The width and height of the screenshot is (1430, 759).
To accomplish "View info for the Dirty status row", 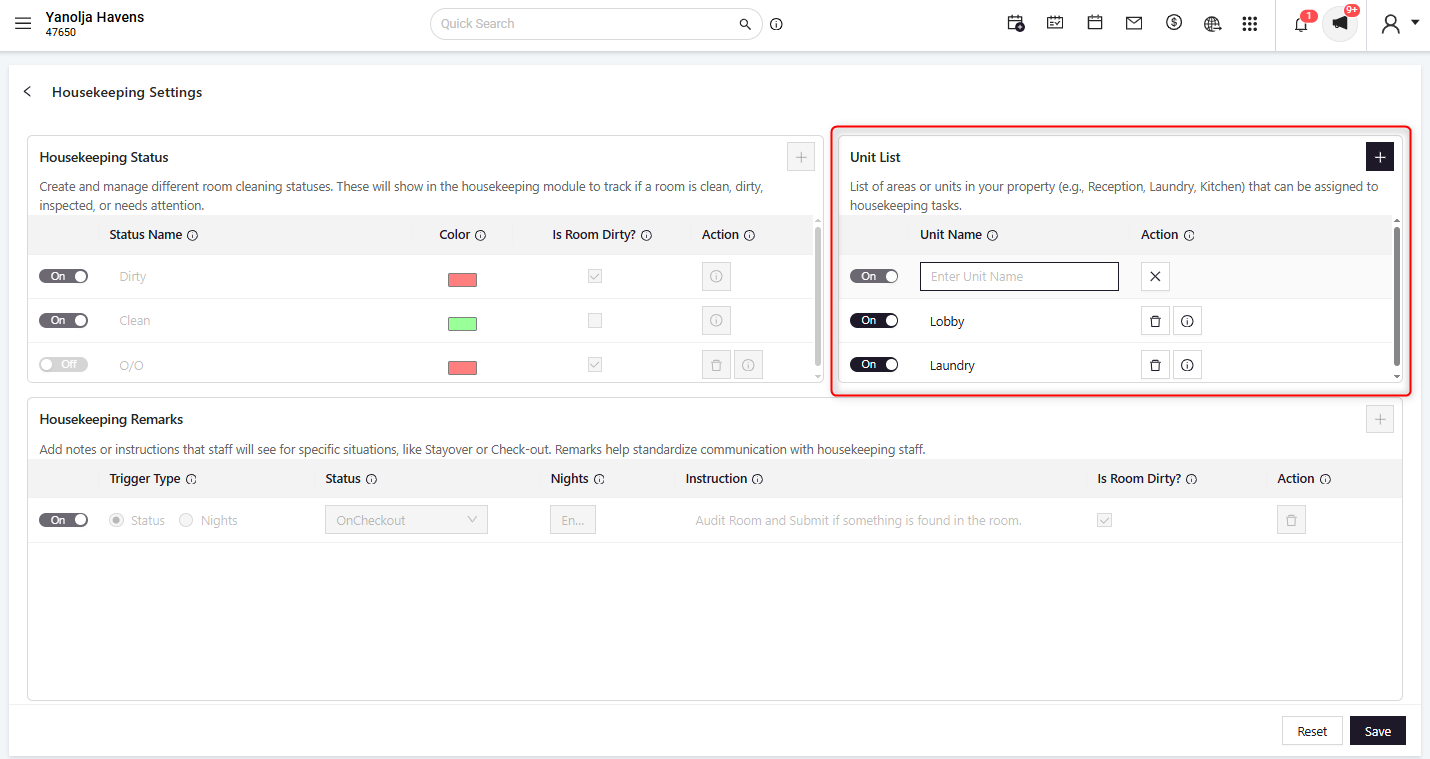I will coord(716,277).
